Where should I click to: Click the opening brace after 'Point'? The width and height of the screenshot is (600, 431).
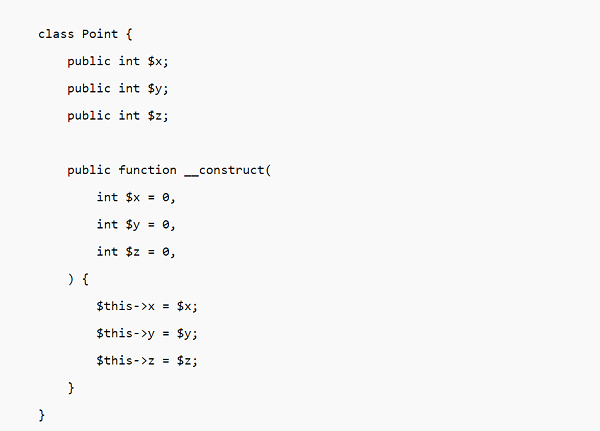129,33
